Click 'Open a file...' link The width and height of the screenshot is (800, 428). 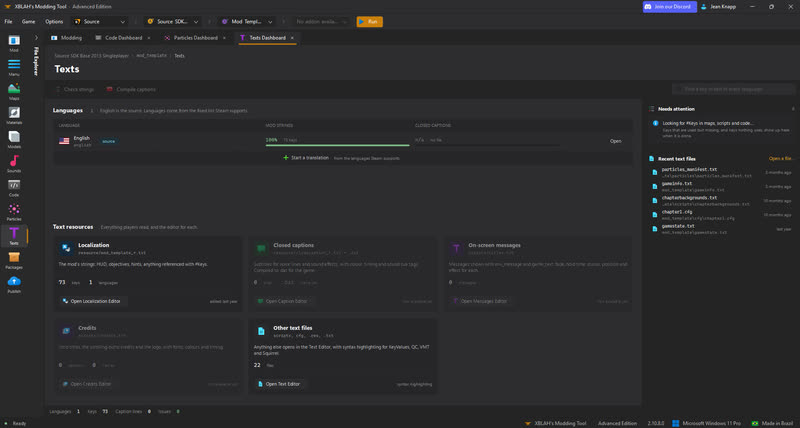tap(780, 159)
